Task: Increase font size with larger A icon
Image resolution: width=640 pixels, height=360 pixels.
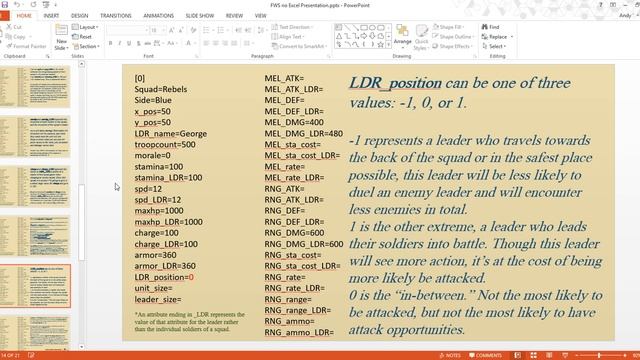Action: click(x=172, y=30)
